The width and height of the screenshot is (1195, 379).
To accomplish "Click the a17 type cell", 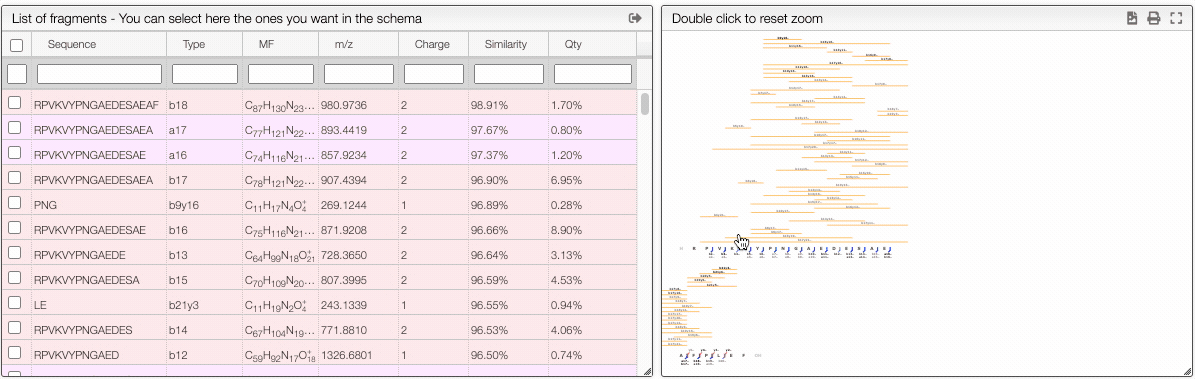I will 178,130.
